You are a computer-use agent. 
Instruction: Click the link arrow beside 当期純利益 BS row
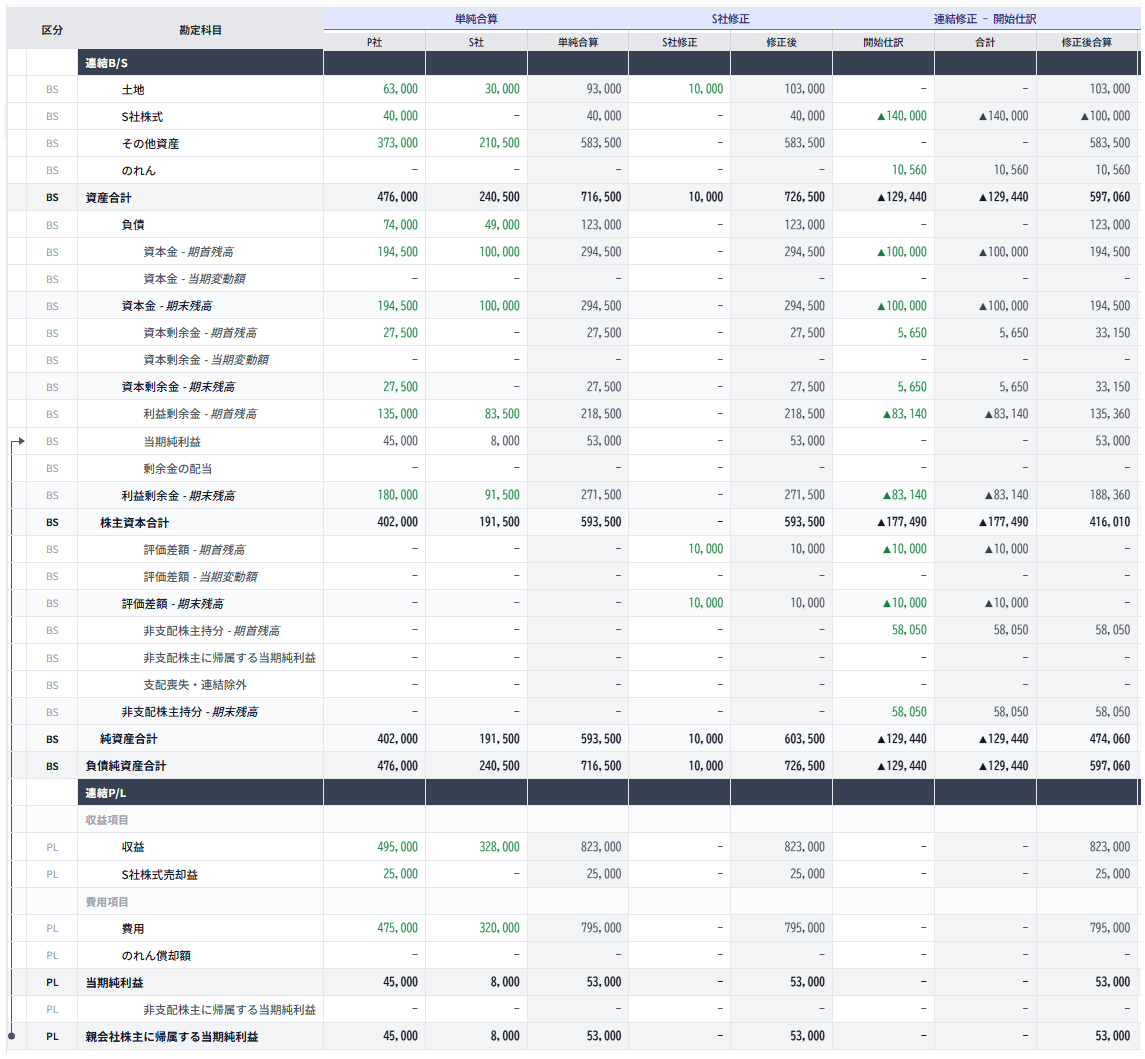click(18, 441)
